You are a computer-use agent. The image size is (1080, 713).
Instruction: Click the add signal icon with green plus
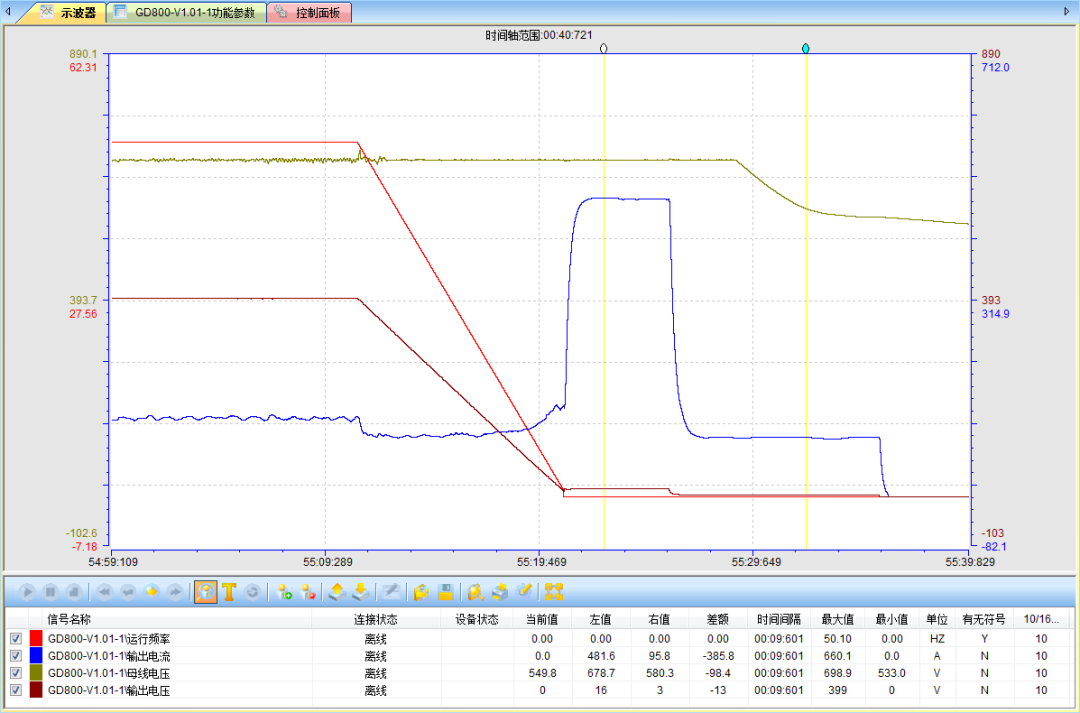click(284, 592)
